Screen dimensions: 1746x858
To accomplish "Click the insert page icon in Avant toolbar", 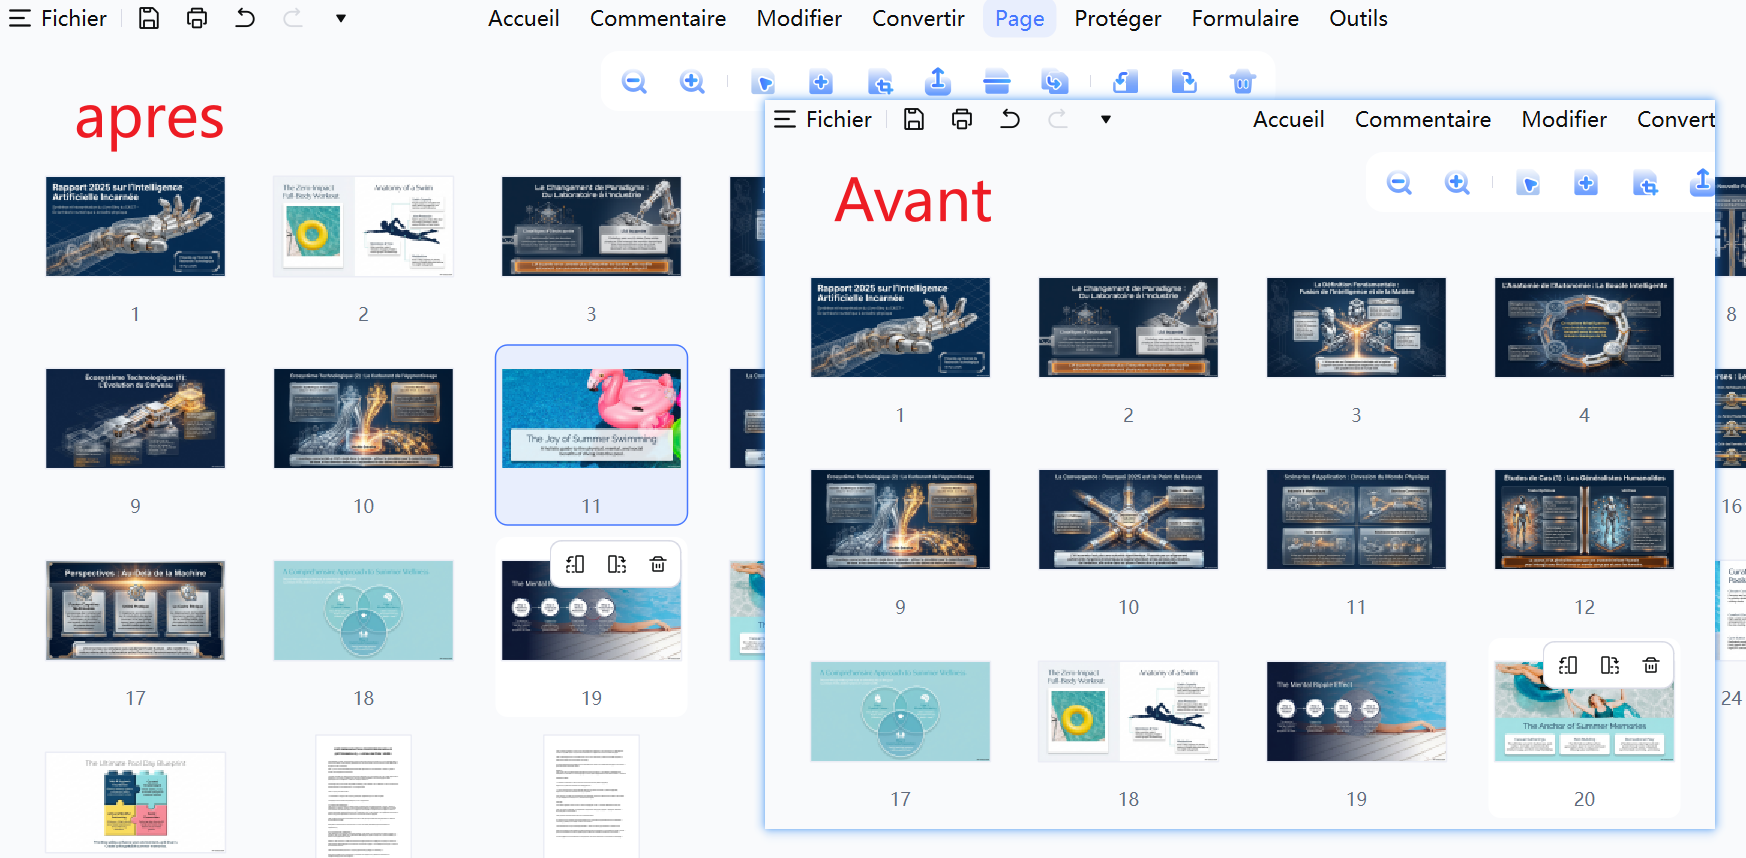I will pos(1586,183).
